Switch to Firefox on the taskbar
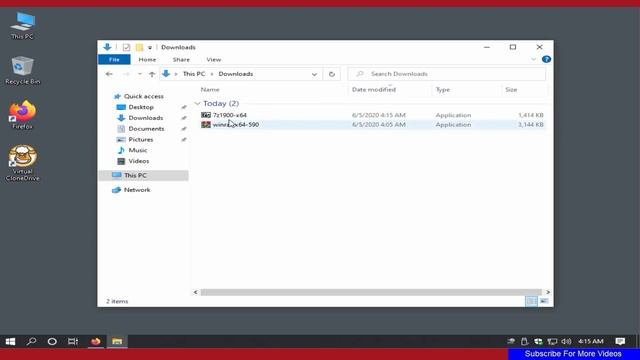640x360 pixels. tap(96, 341)
